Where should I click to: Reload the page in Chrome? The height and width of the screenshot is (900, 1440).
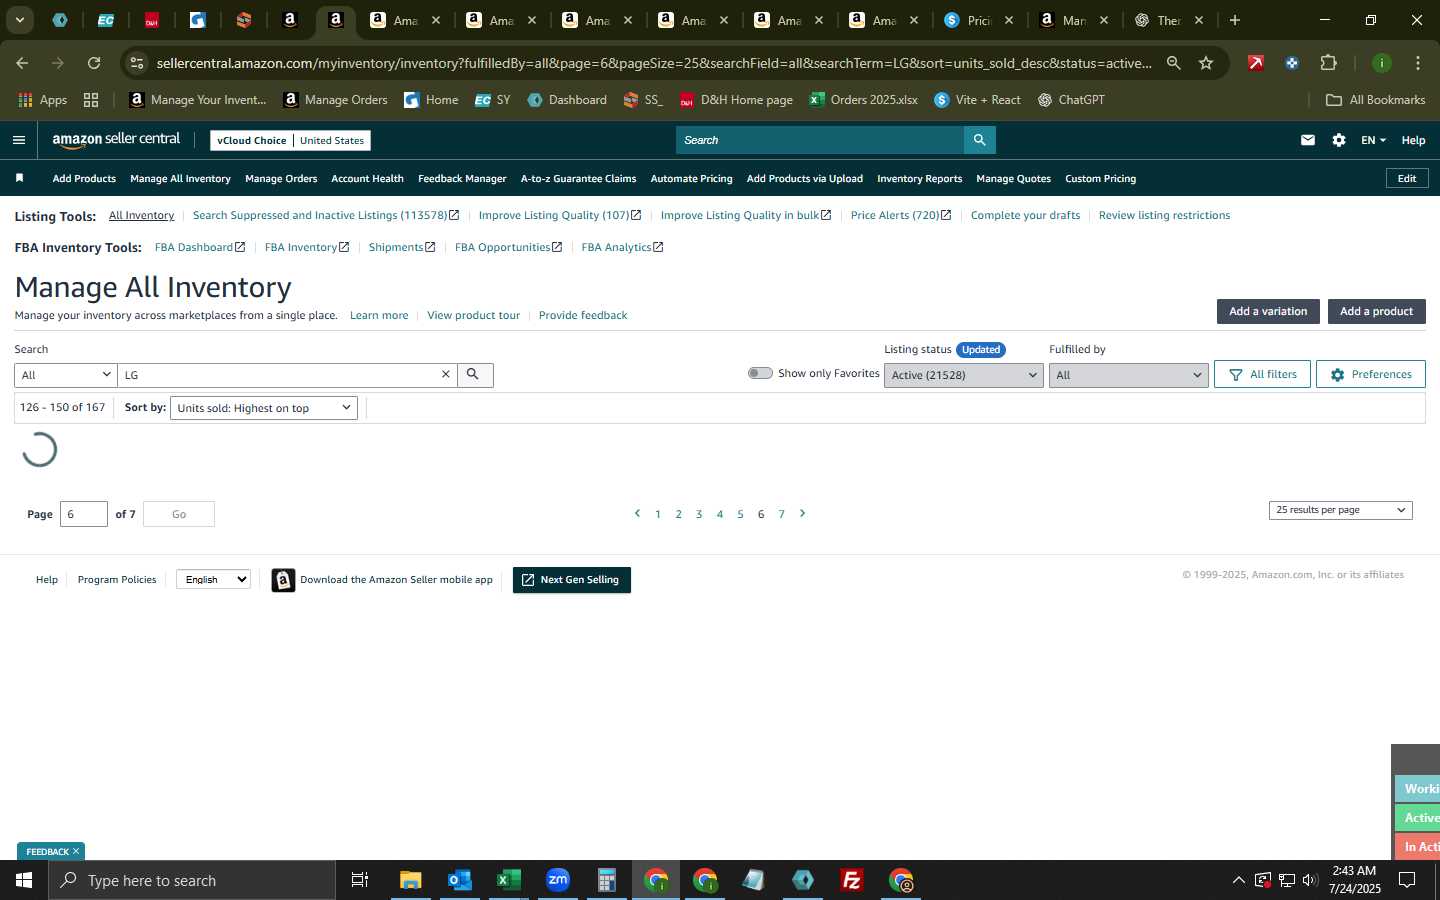[94, 63]
